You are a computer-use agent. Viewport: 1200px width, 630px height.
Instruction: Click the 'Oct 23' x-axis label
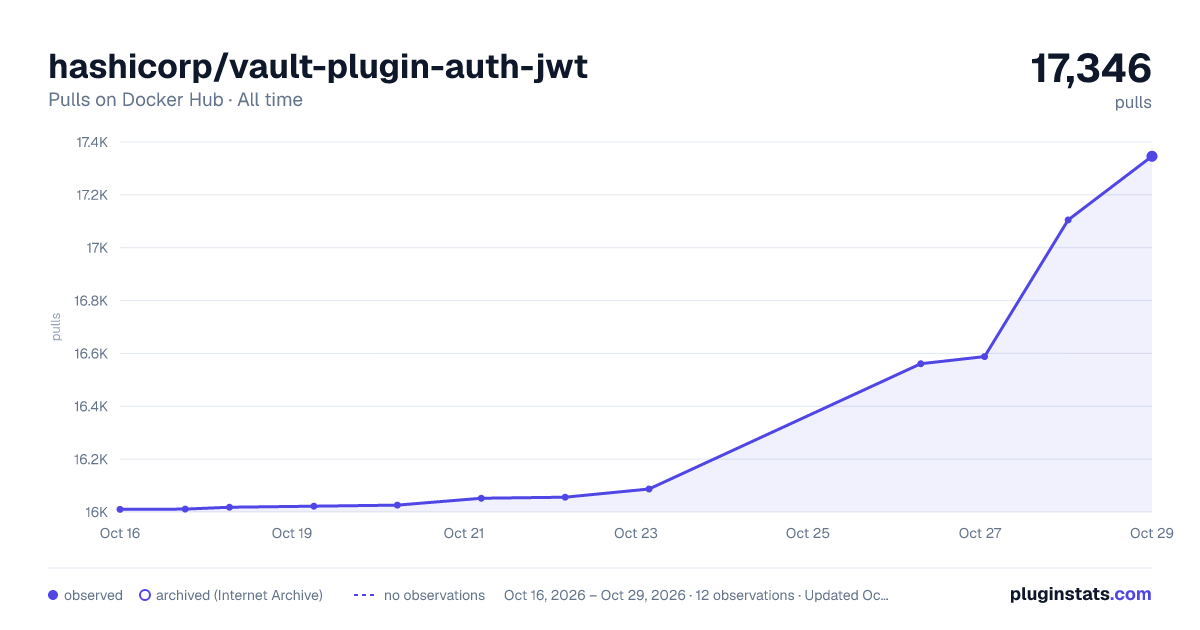tap(636, 533)
